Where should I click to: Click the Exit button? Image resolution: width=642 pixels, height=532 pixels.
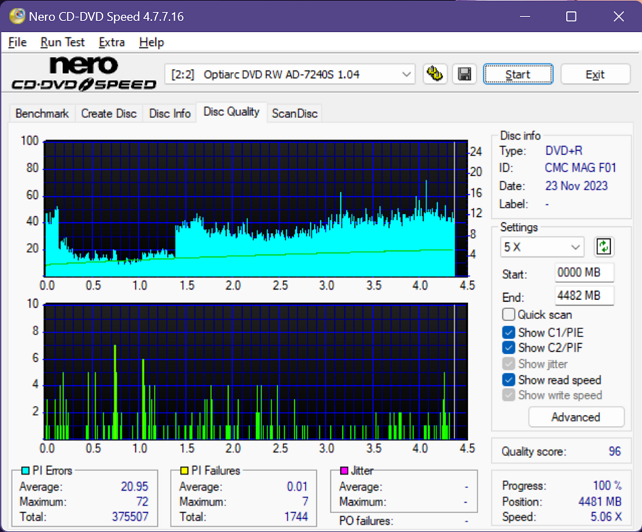[595, 74]
